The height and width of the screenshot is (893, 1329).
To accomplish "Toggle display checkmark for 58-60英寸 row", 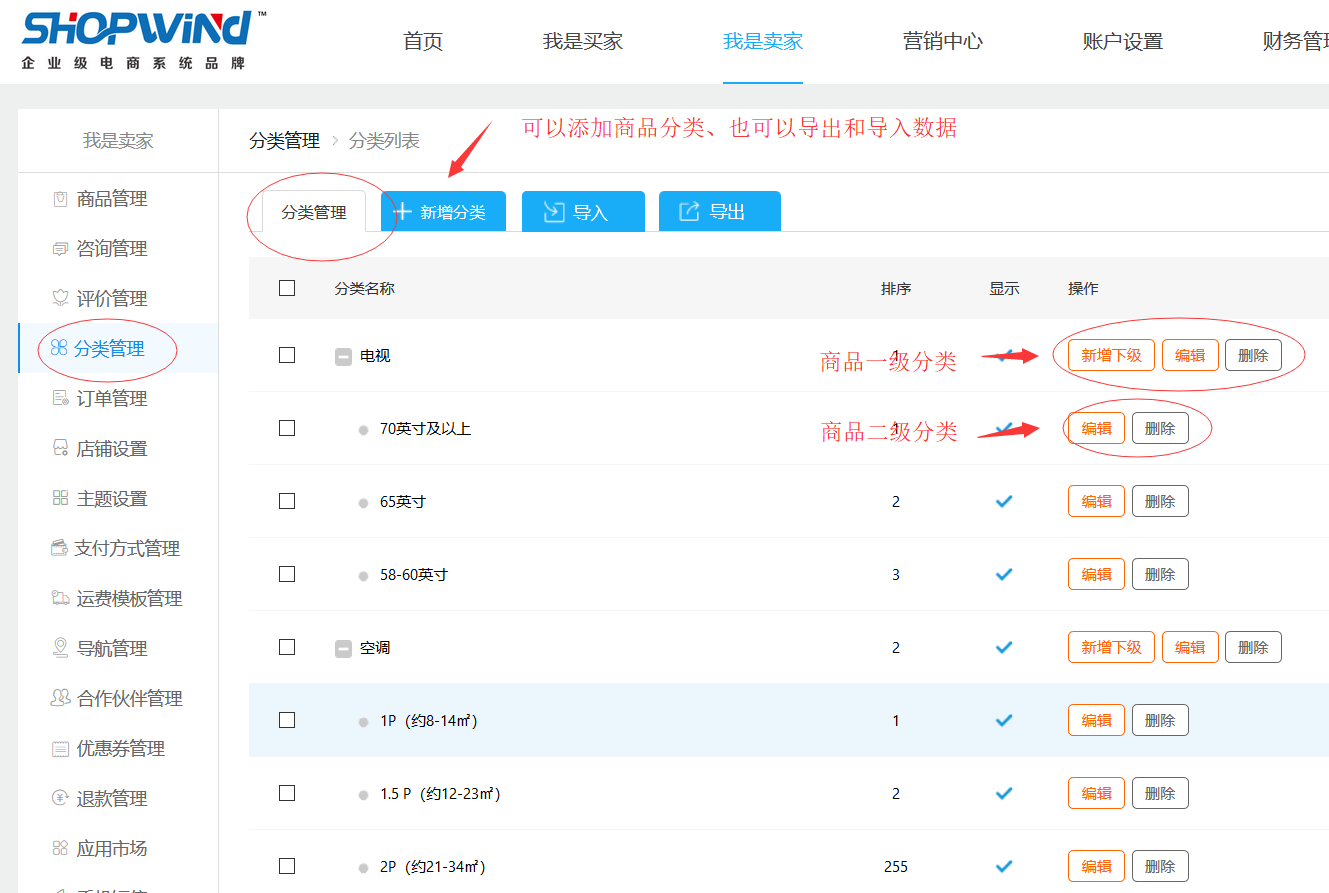I will (x=1004, y=574).
